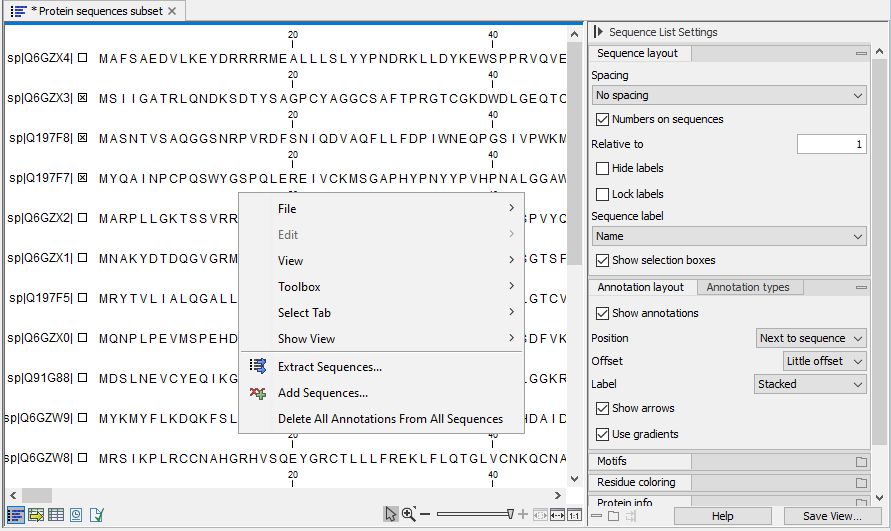Set zoom to 1:1 (100%)
The width and height of the screenshot is (891, 531).
(x=574, y=515)
